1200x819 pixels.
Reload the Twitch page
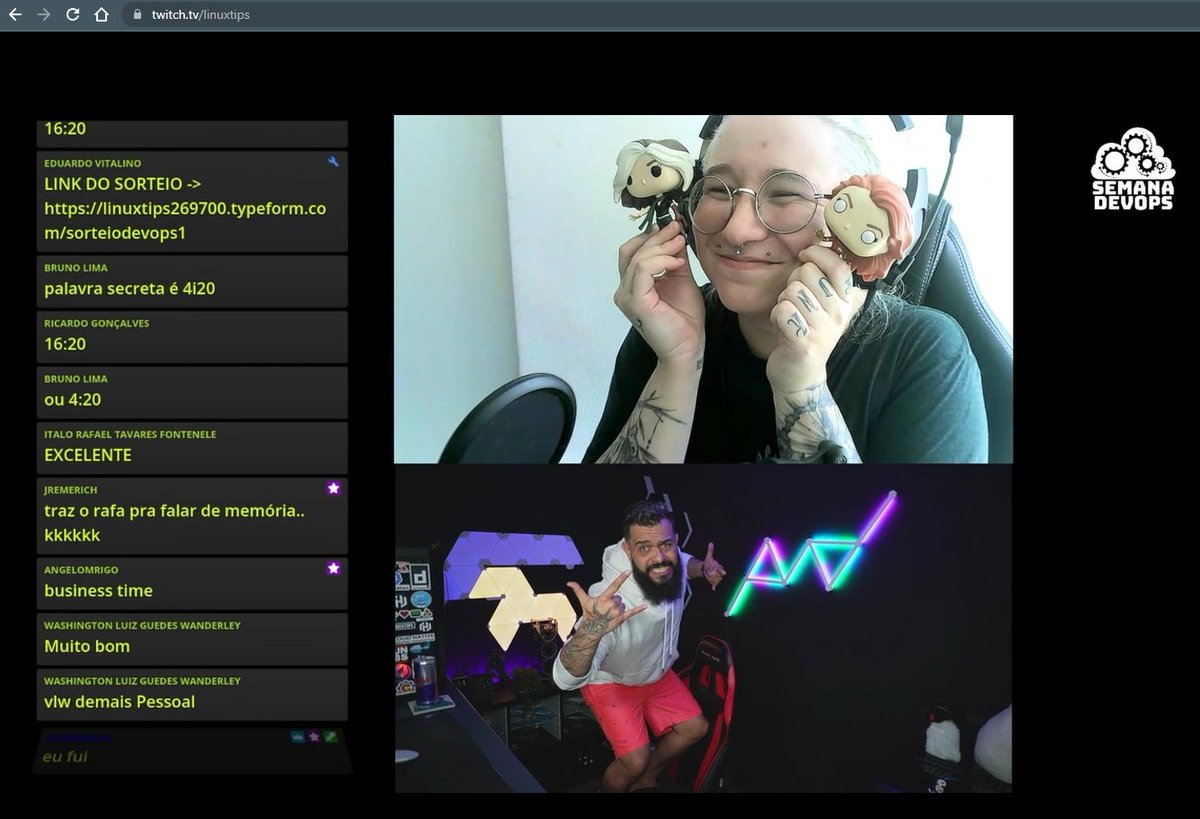pyautogui.click(x=72, y=15)
